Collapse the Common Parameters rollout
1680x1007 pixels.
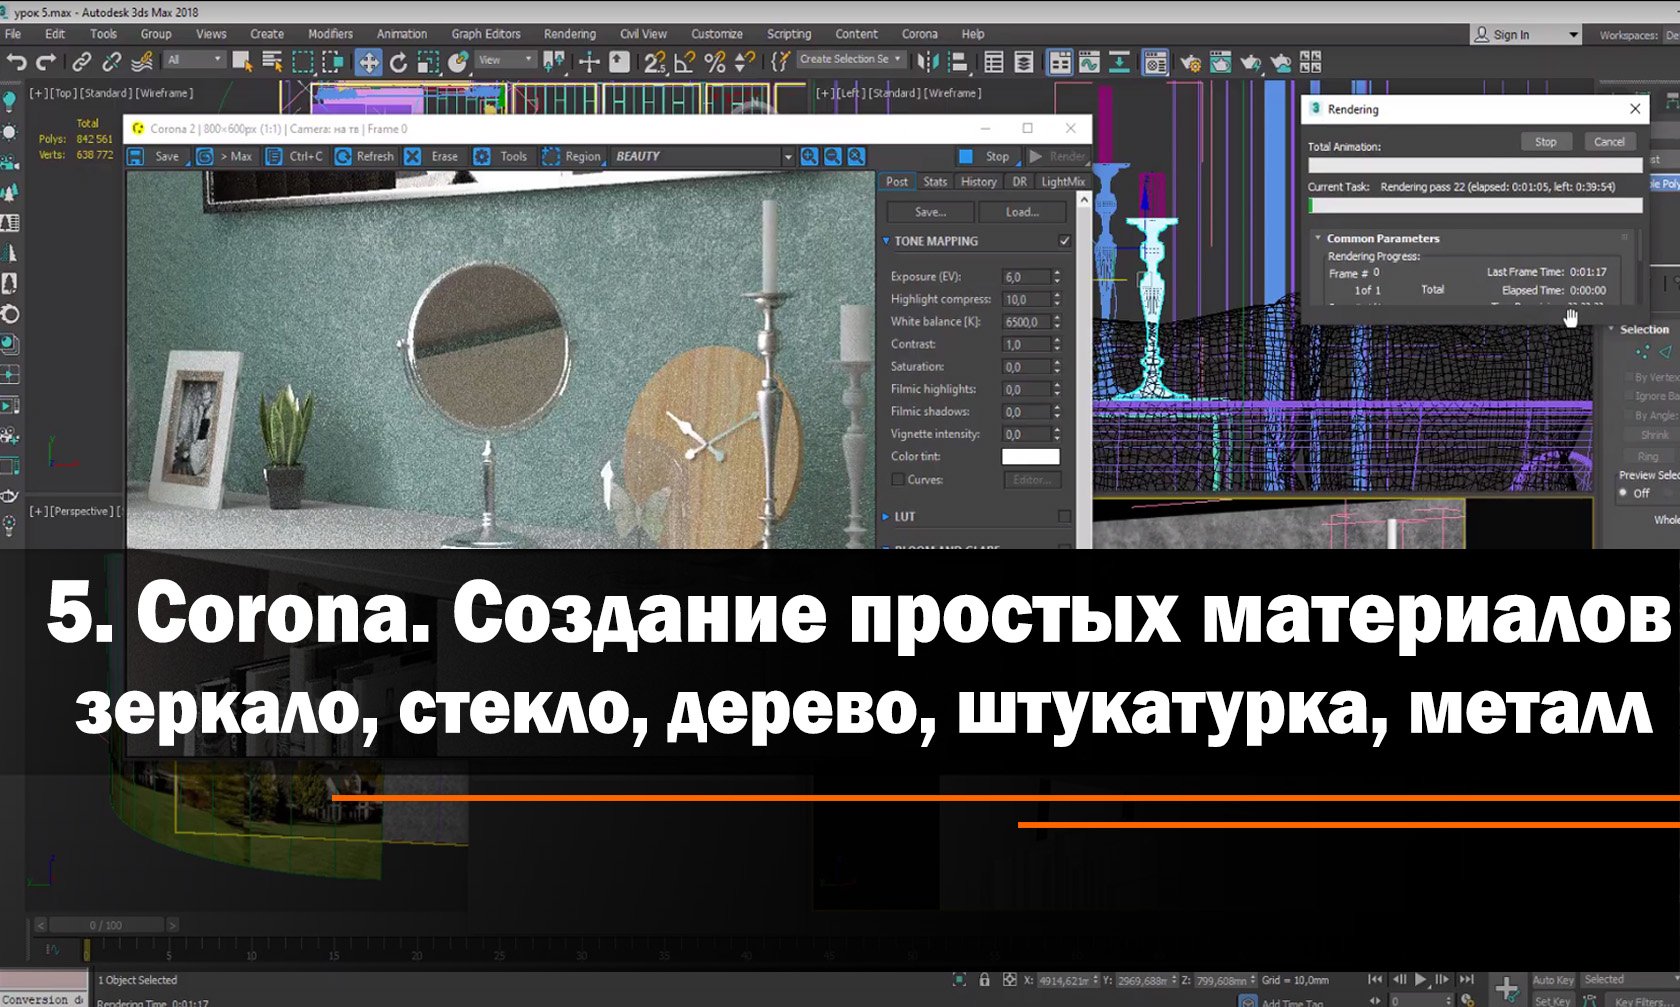click(x=1317, y=238)
